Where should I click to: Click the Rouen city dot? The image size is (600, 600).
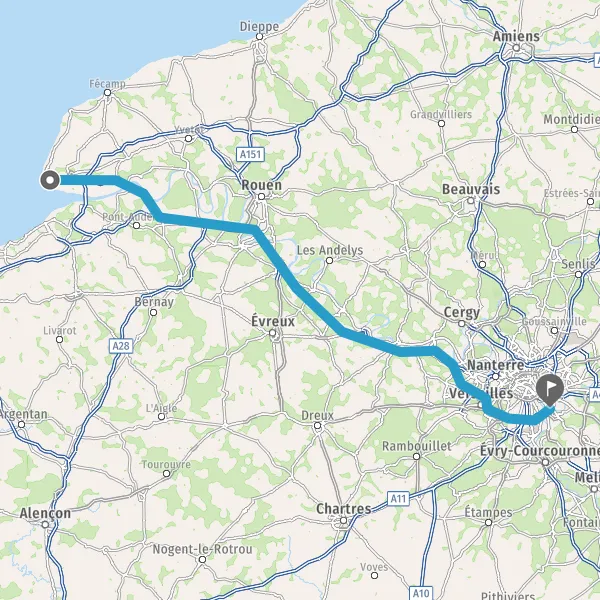coord(261,197)
